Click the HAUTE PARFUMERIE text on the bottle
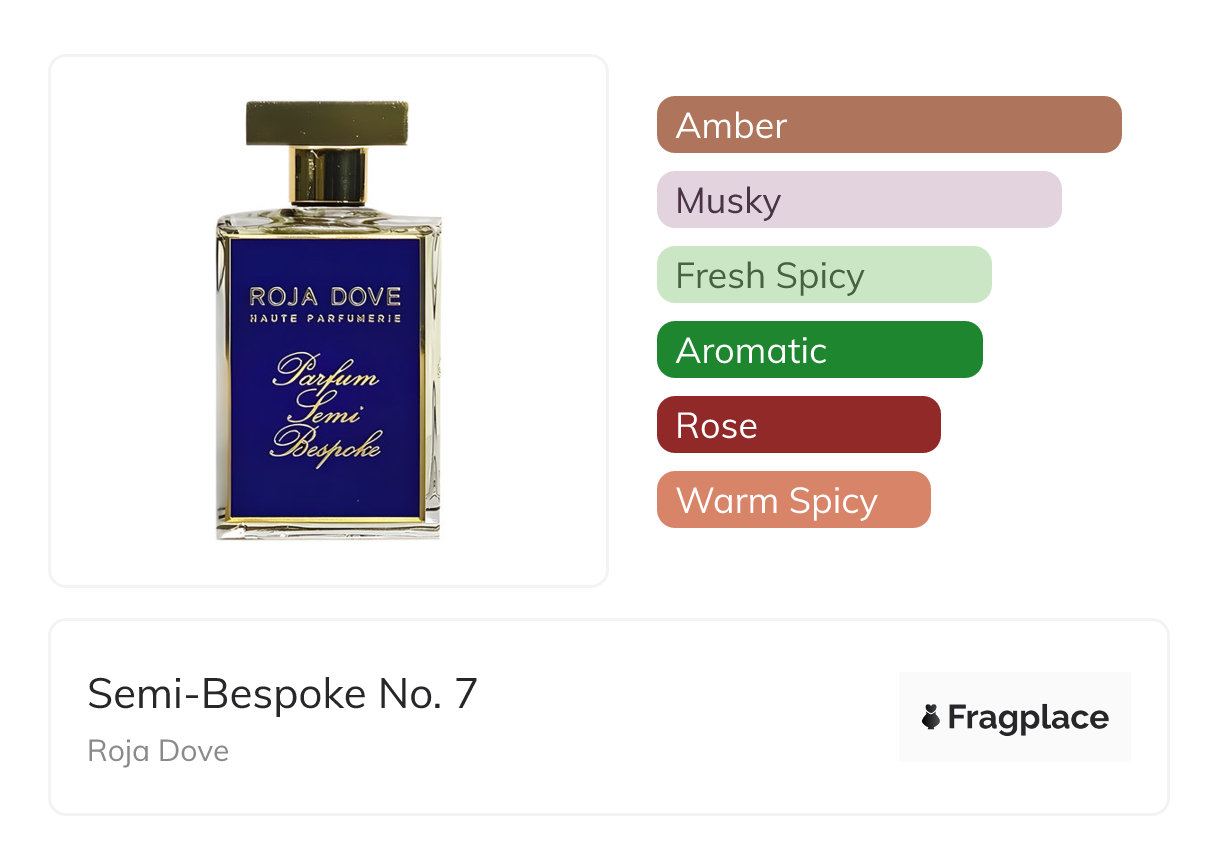Image resolution: width=1218 pixels, height=864 pixels. click(x=325, y=318)
